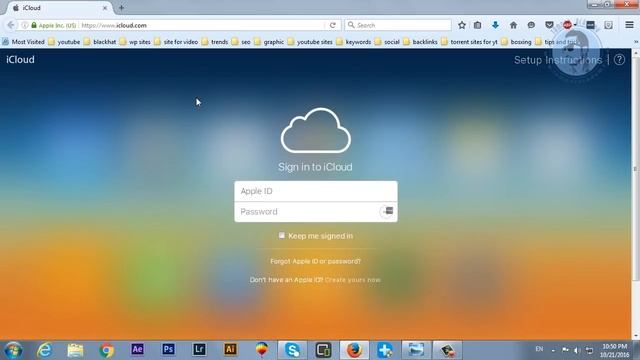Click the iCloud logo text at top left
Screen dimensions: 640x360
coord(20,60)
